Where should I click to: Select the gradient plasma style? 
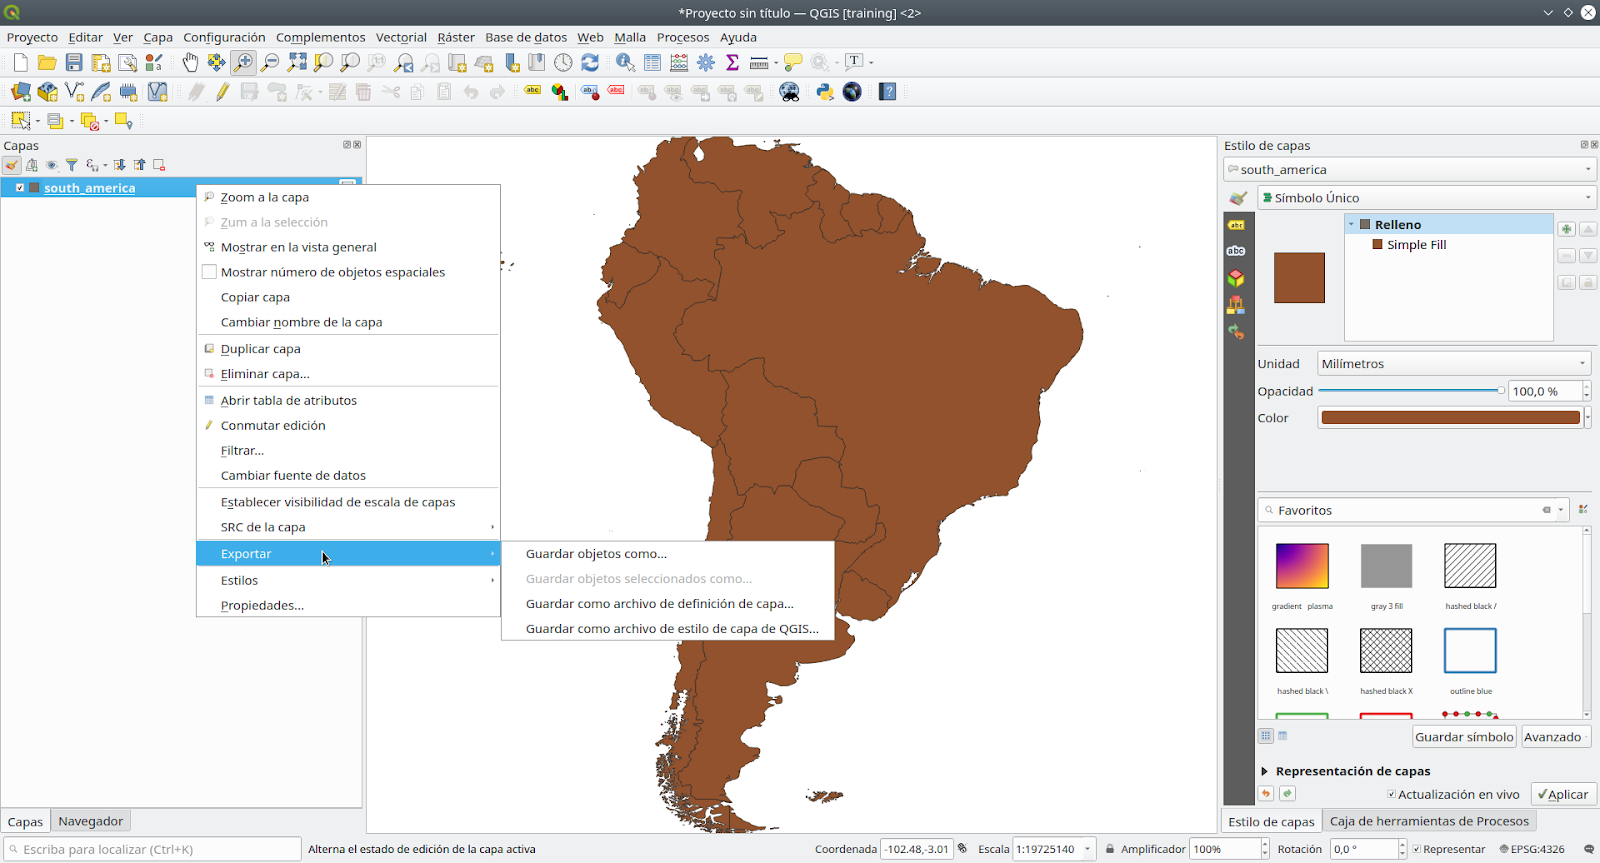[1302, 566]
